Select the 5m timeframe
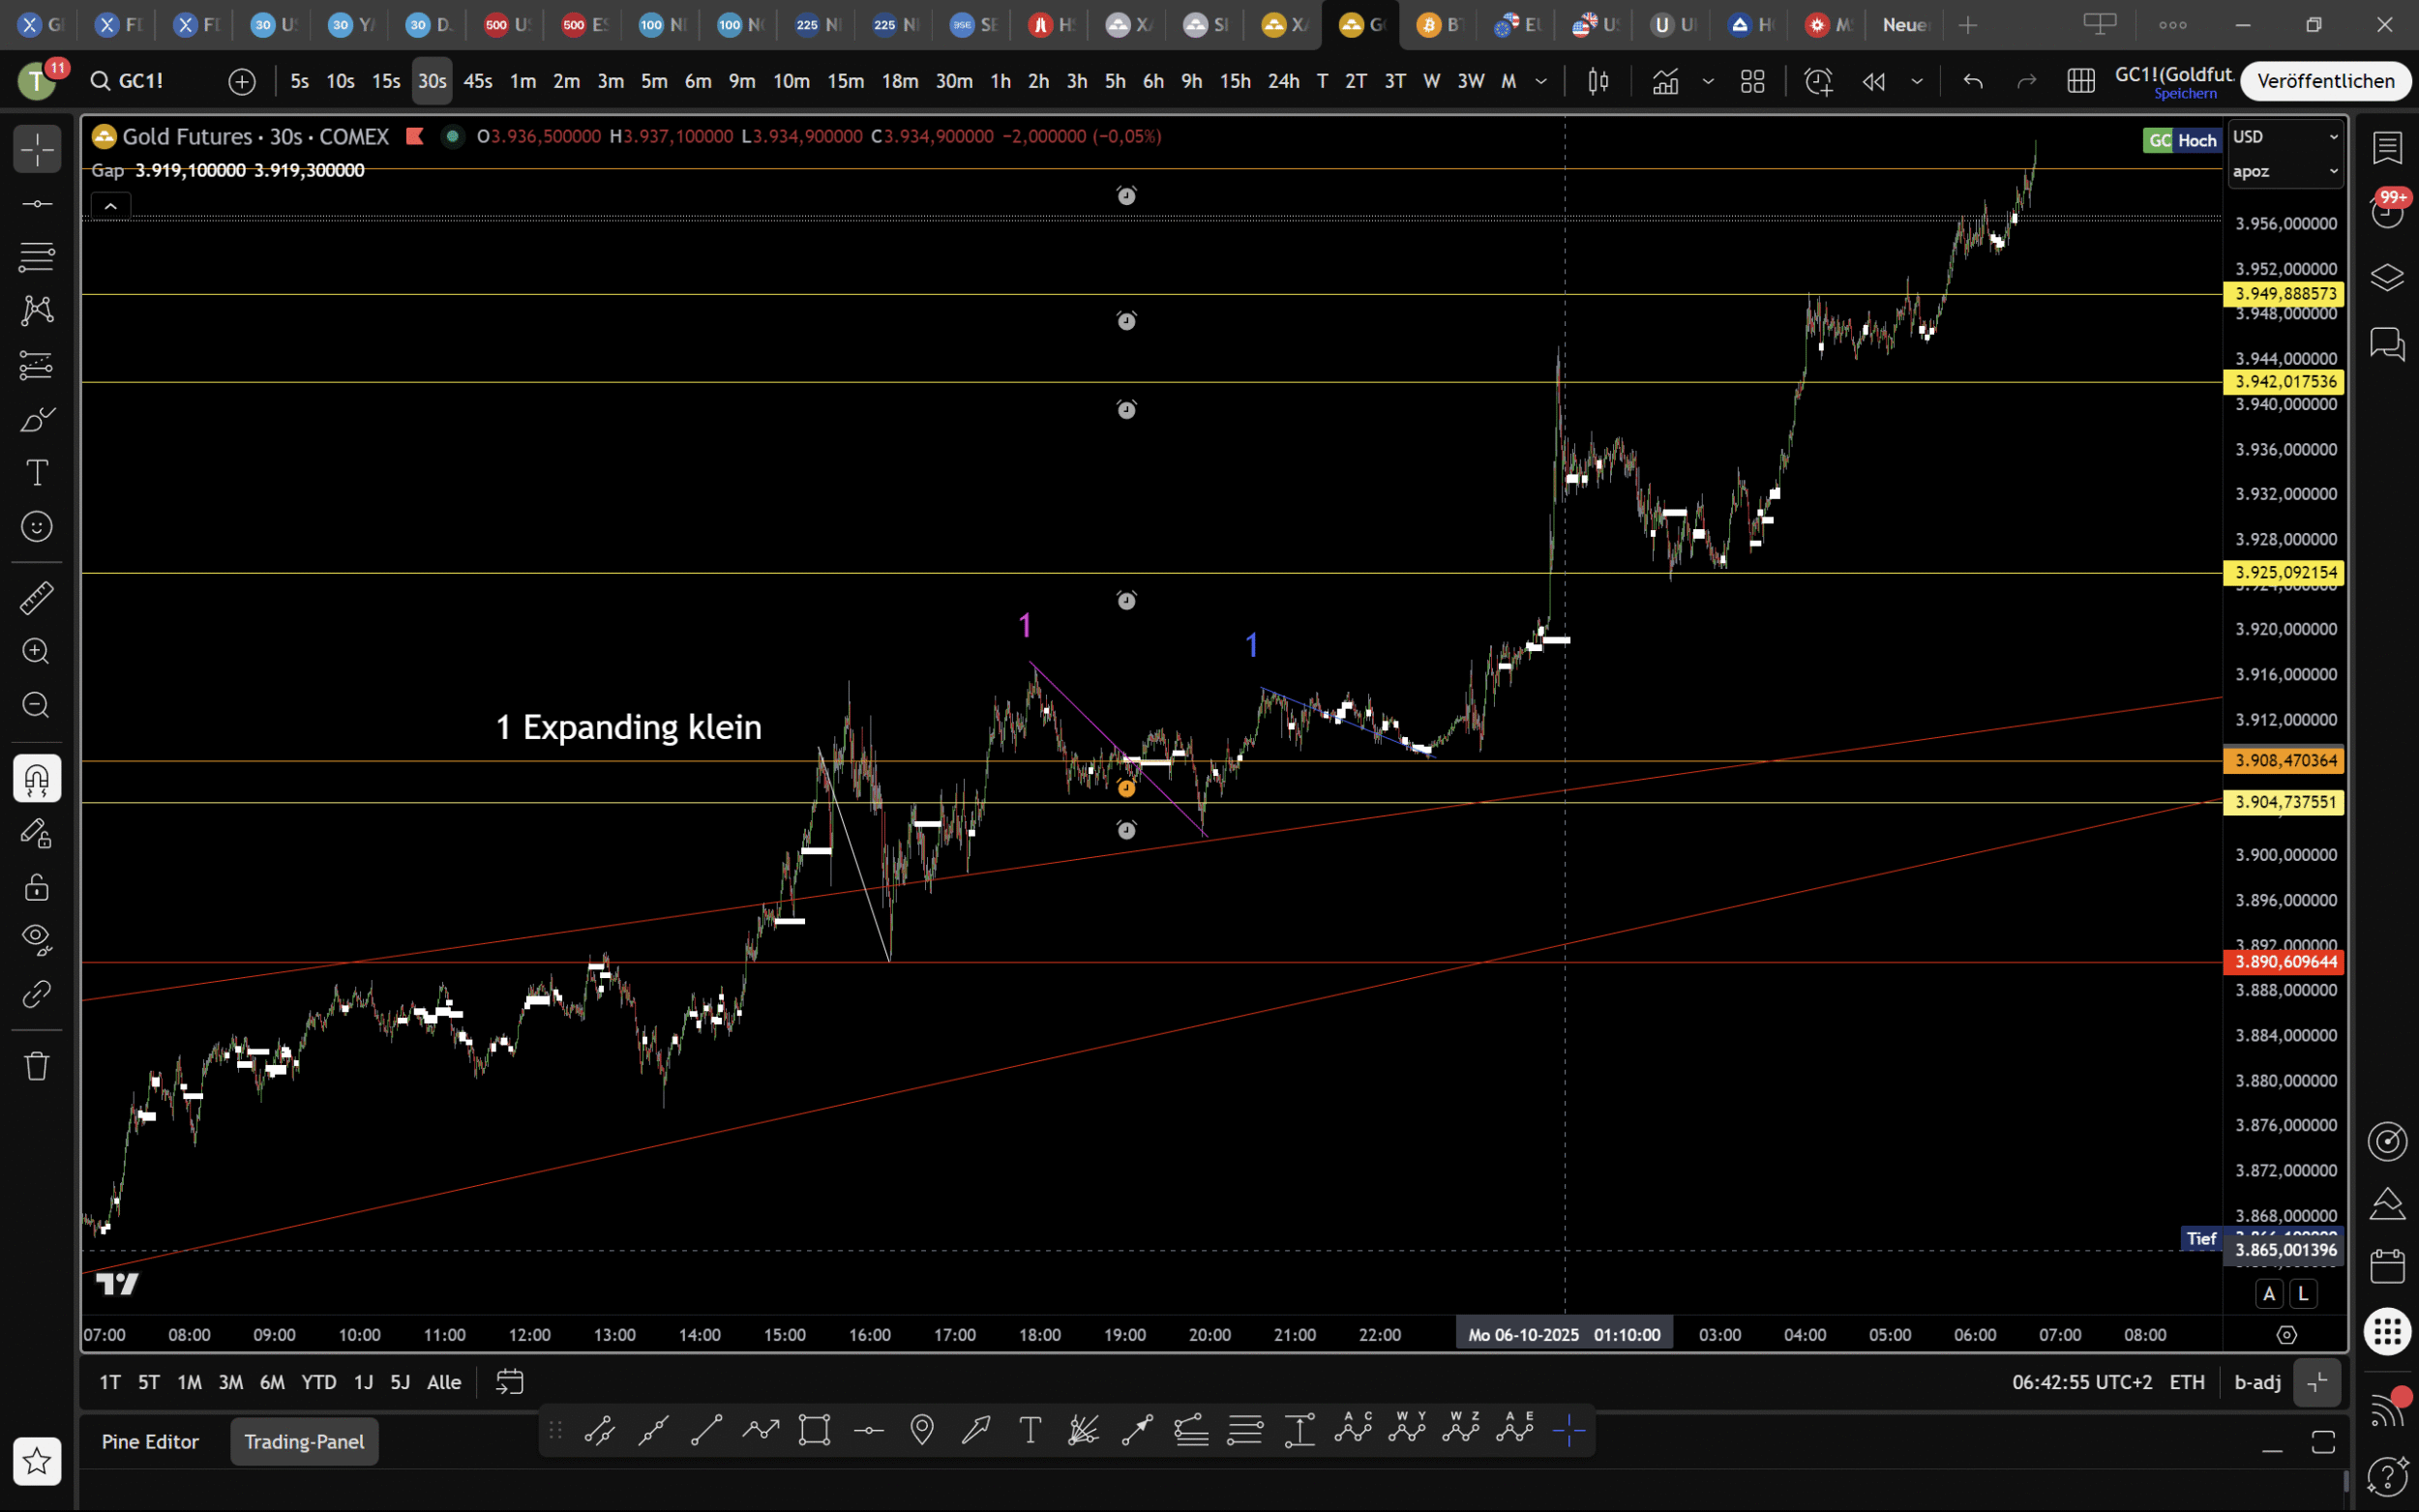The height and width of the screenshot is (1512, 2419). pos(654,81)
